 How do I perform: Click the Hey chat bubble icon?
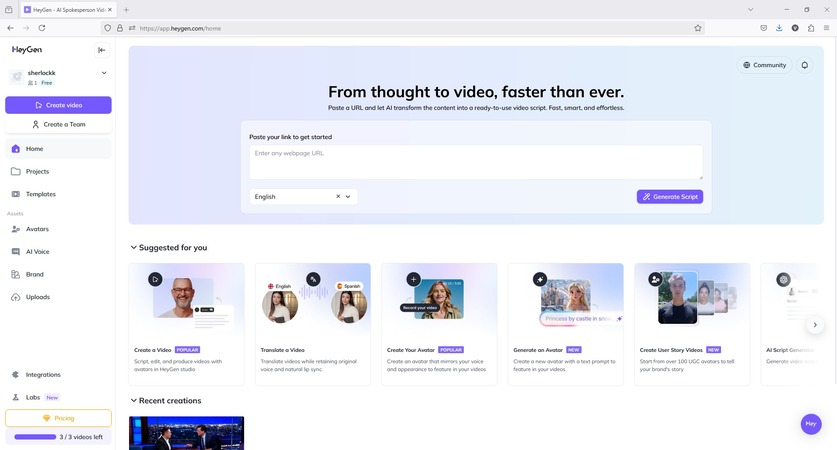click(811, 424)
